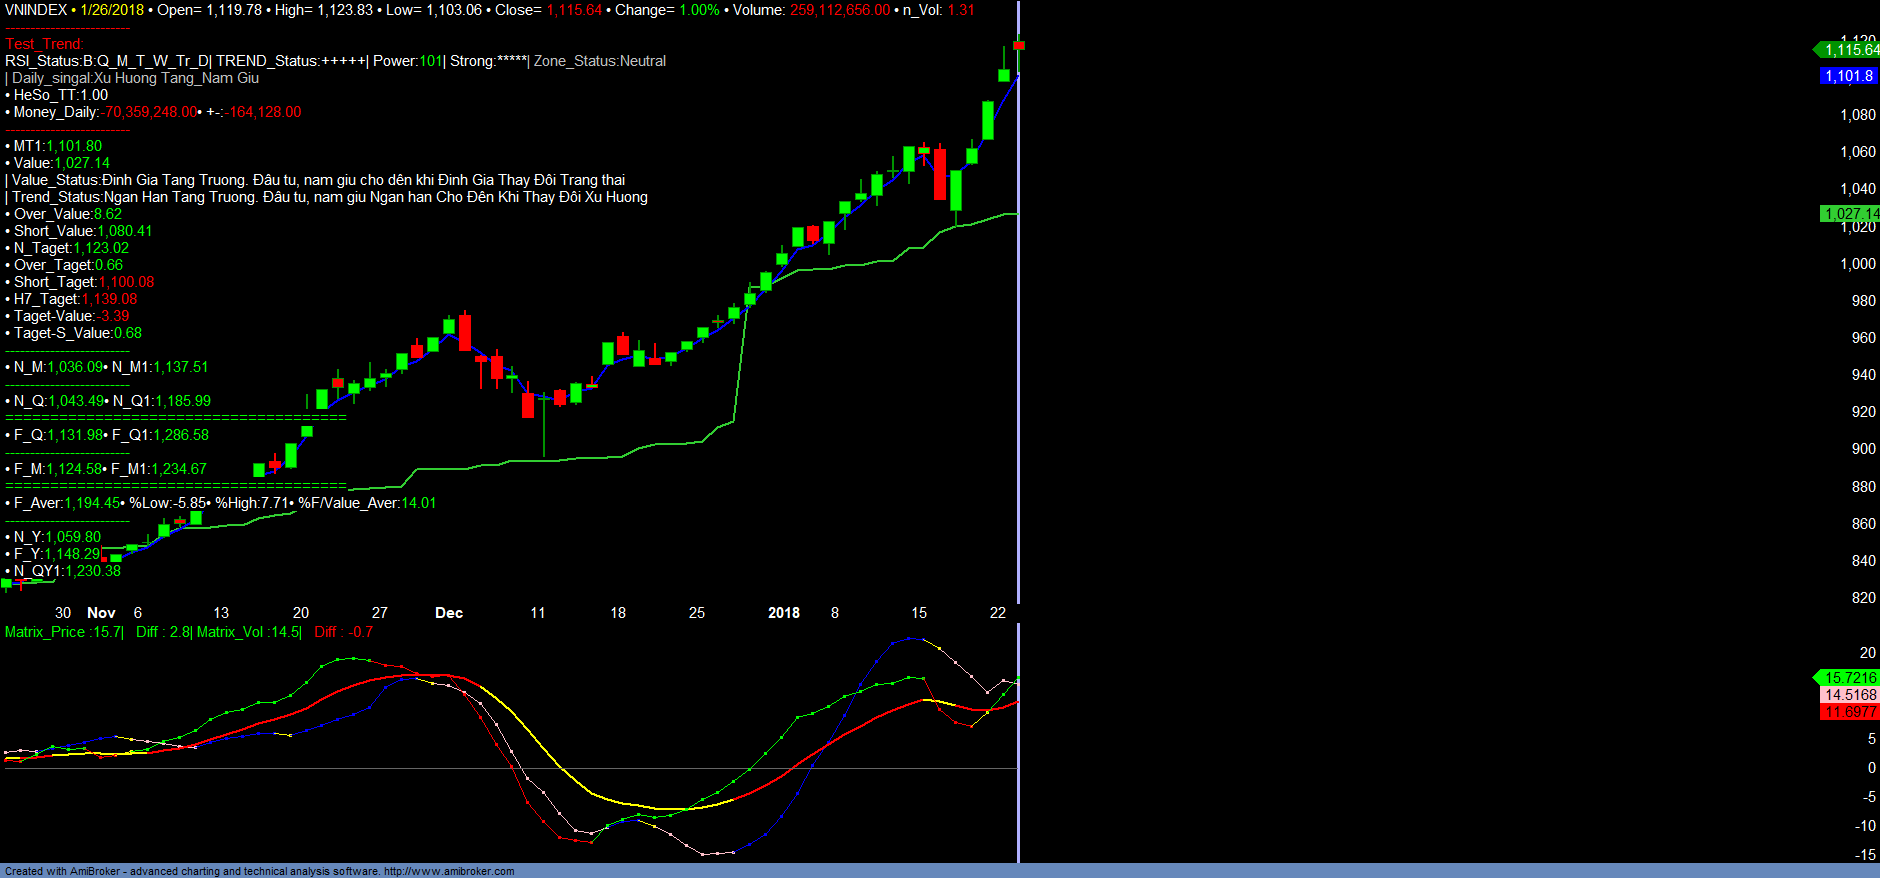
Task: Click the 22 date marker on axis
Action: point(997,613)
